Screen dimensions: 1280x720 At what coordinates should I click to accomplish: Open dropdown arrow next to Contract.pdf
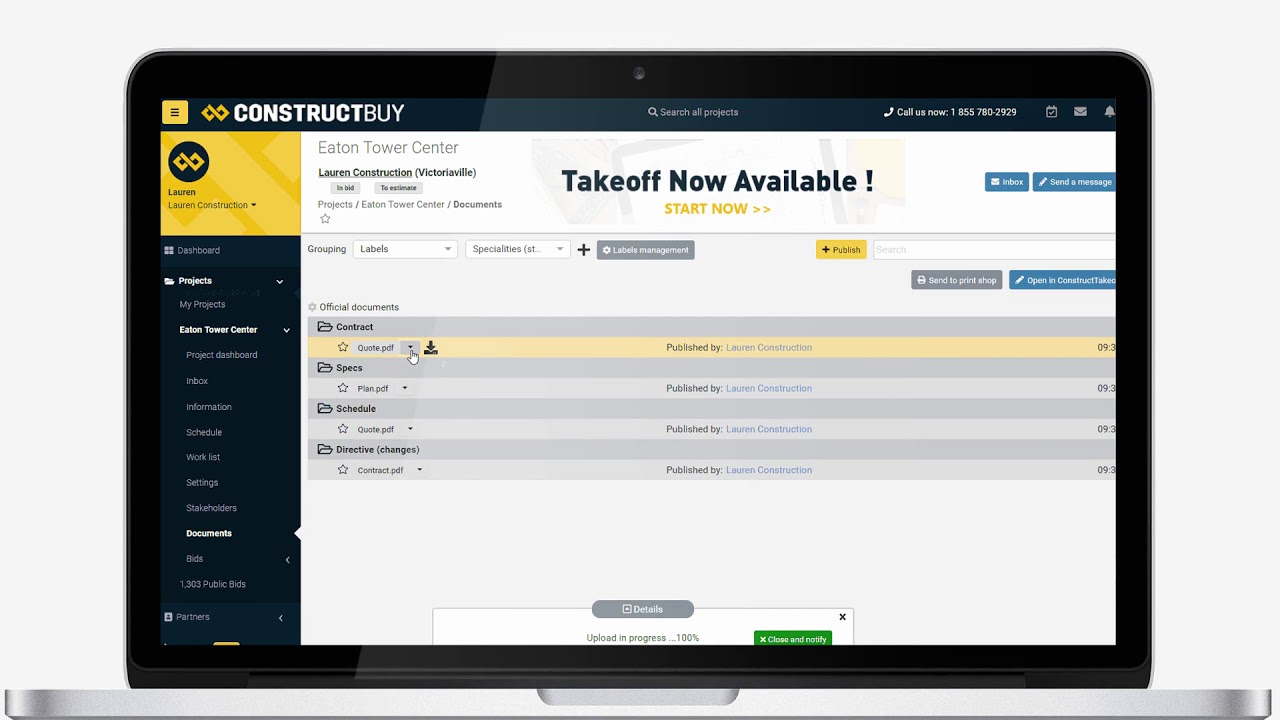(x=419, y=470)
